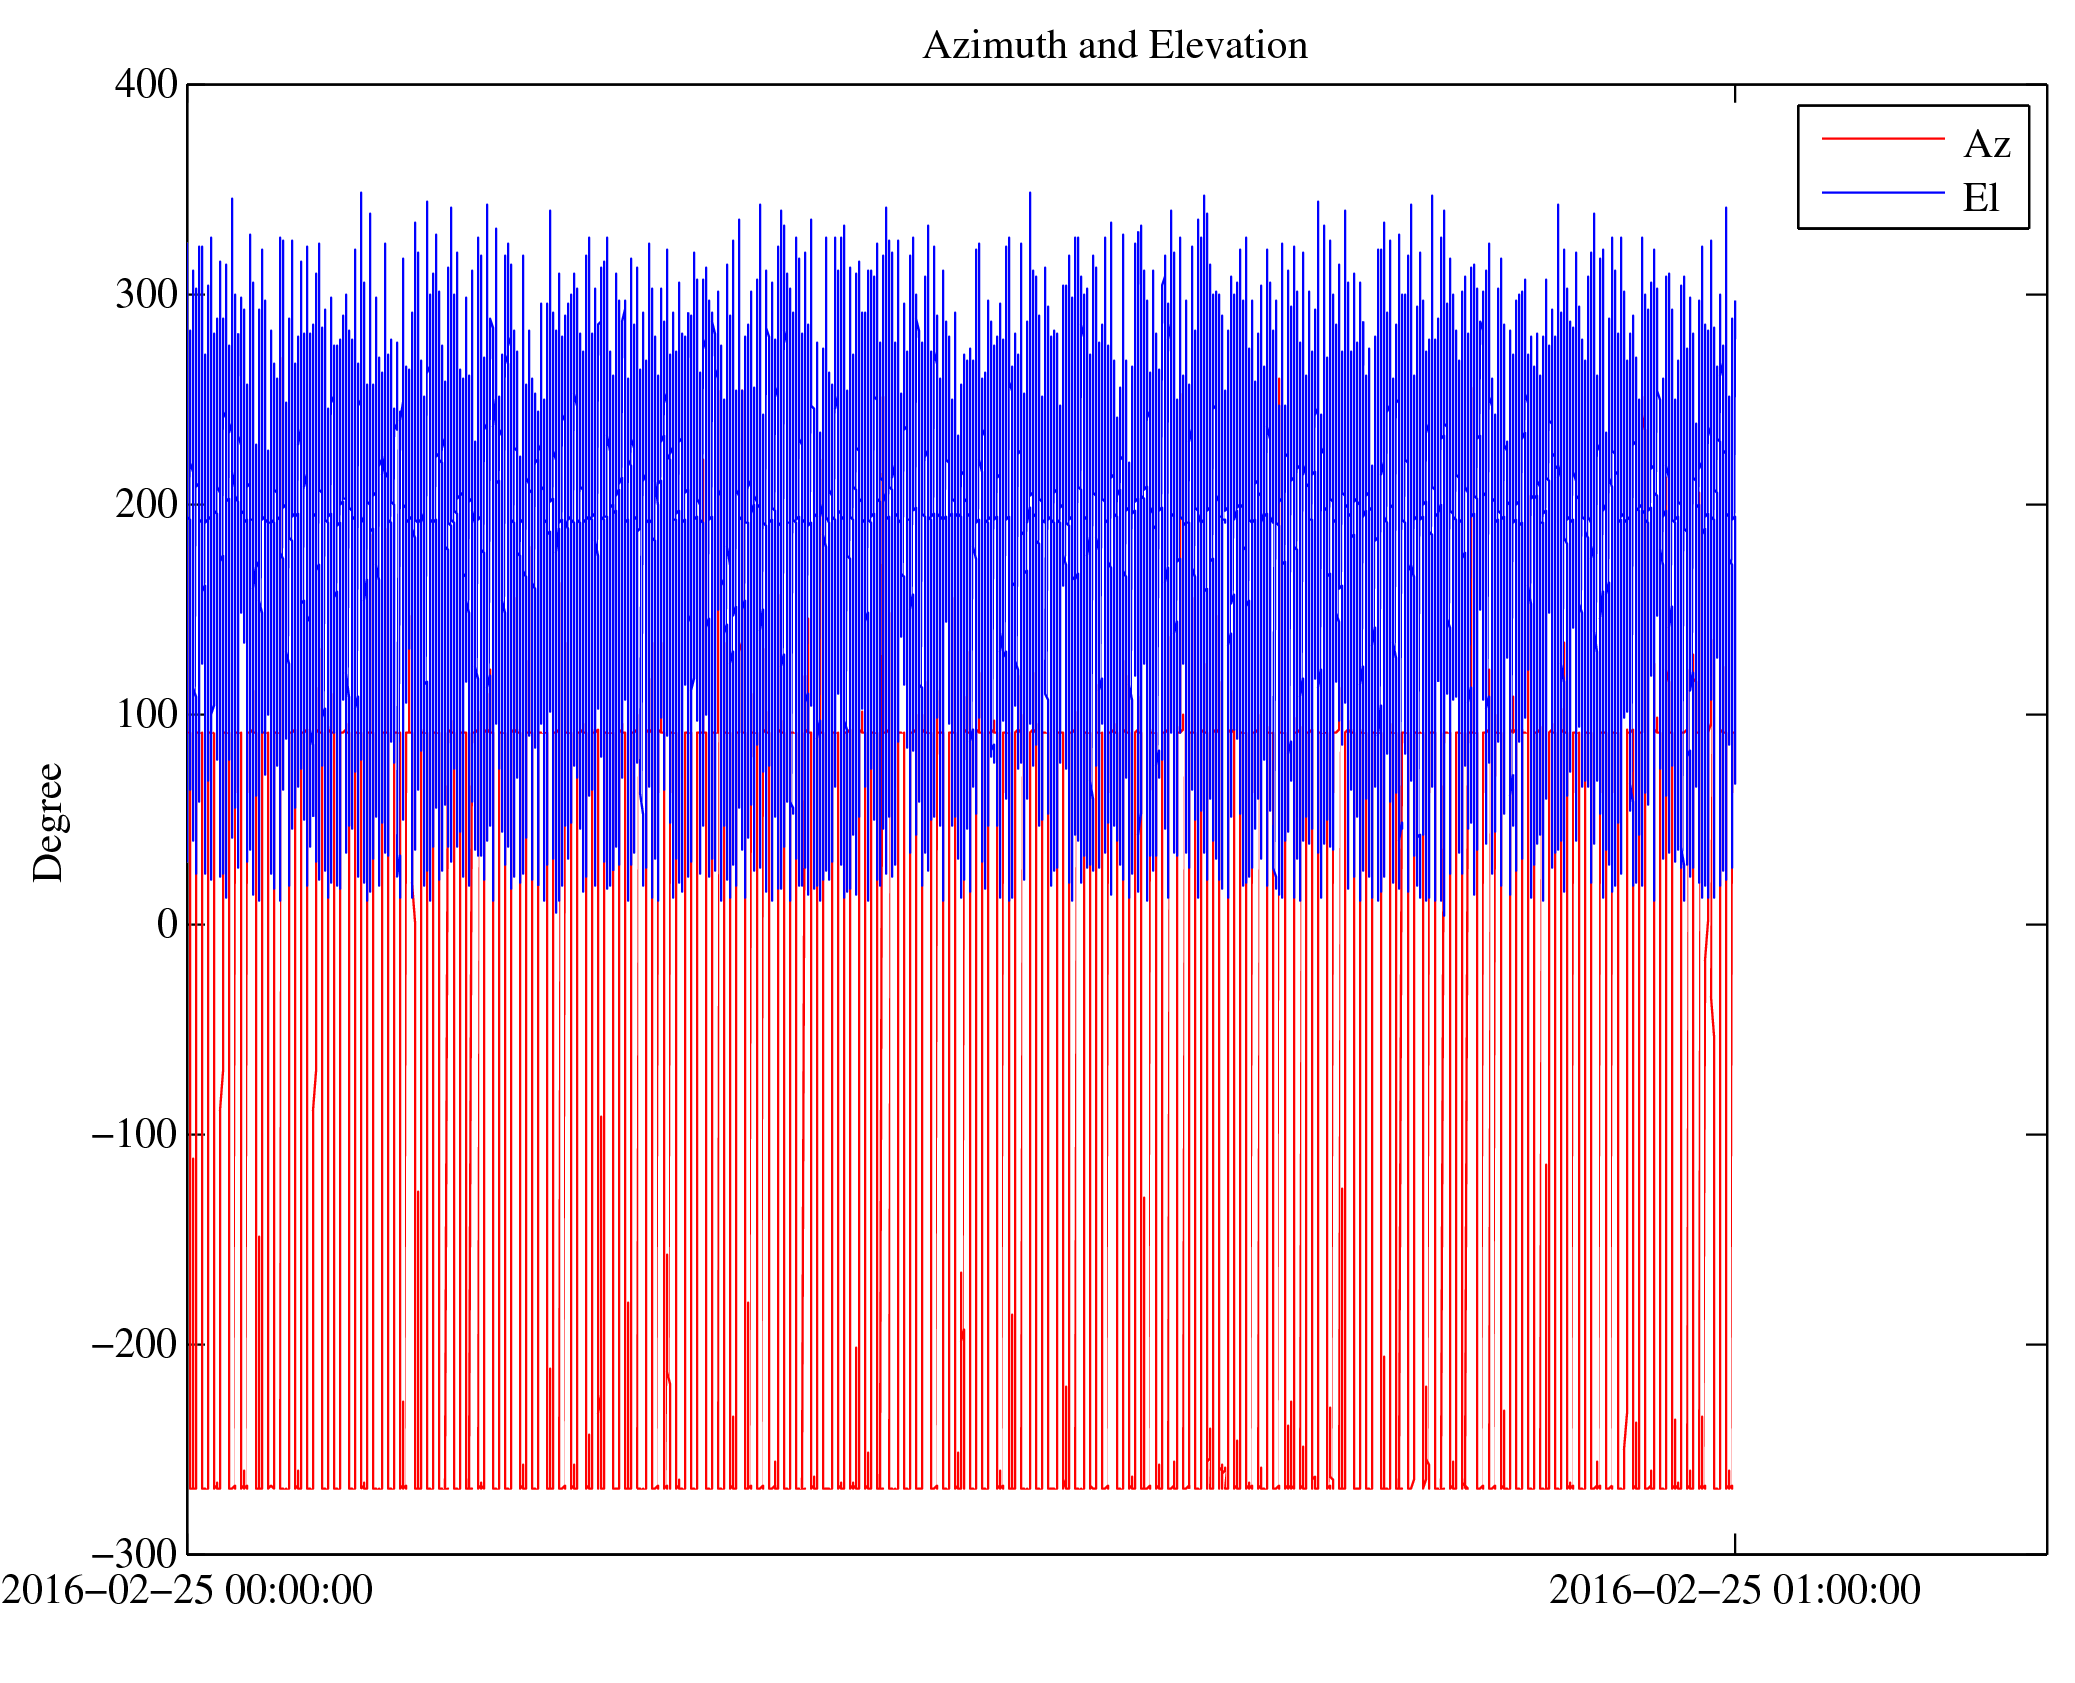This screenshot has height=1683, width=2075.
Task: Click the 400 y-axis tick label
Action: tap(146, 84)
